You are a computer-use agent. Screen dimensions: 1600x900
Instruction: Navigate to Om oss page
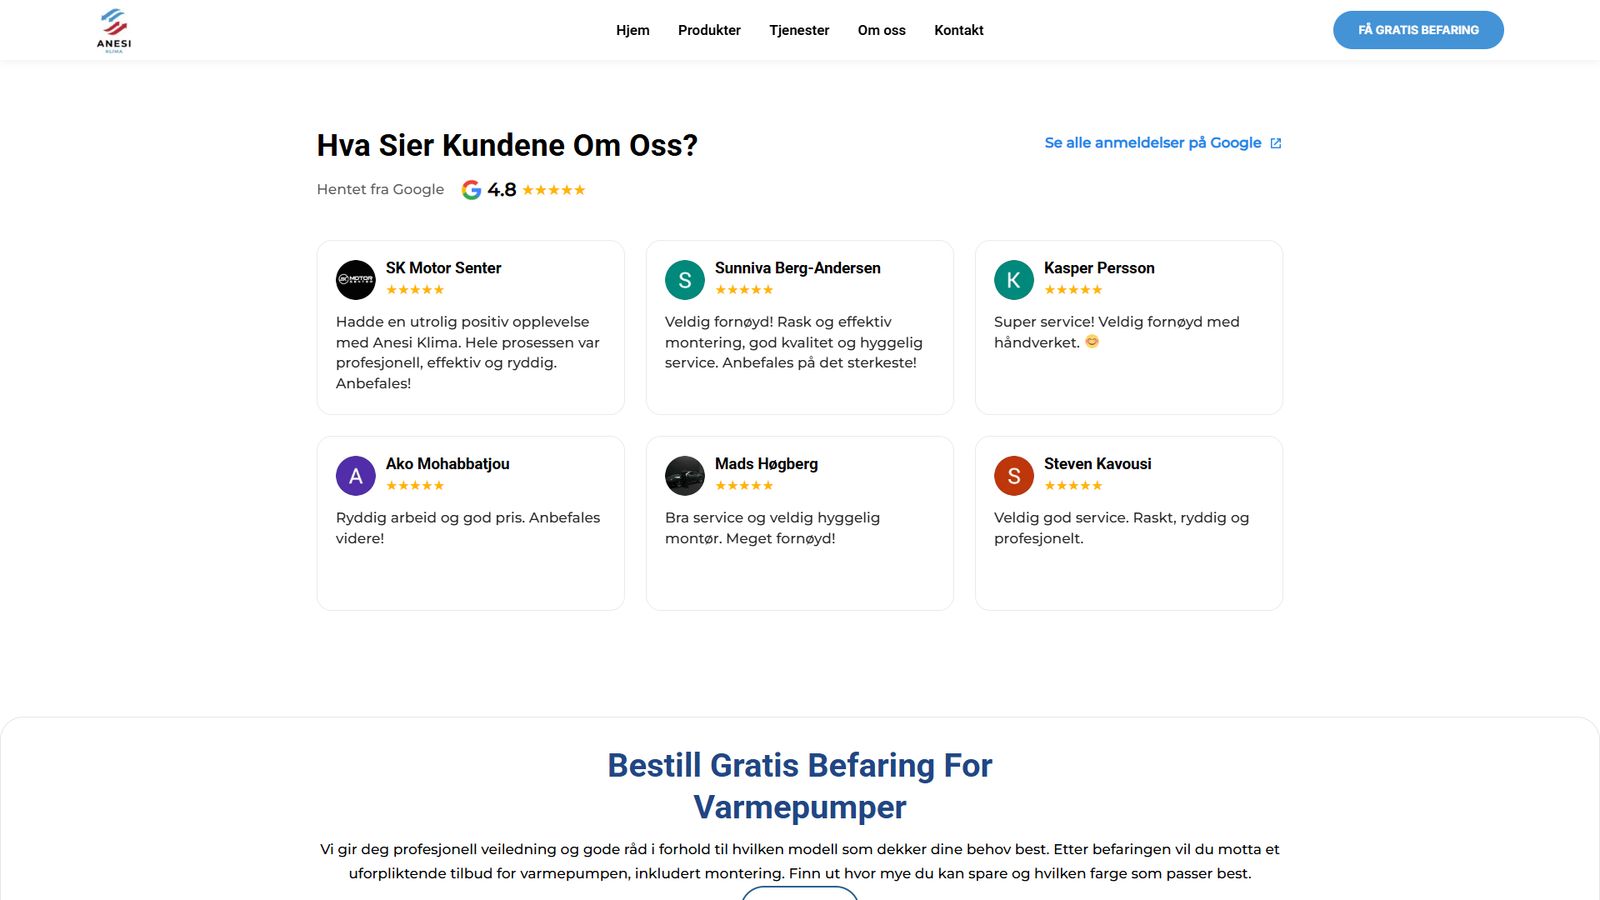(x=882, y=30)
